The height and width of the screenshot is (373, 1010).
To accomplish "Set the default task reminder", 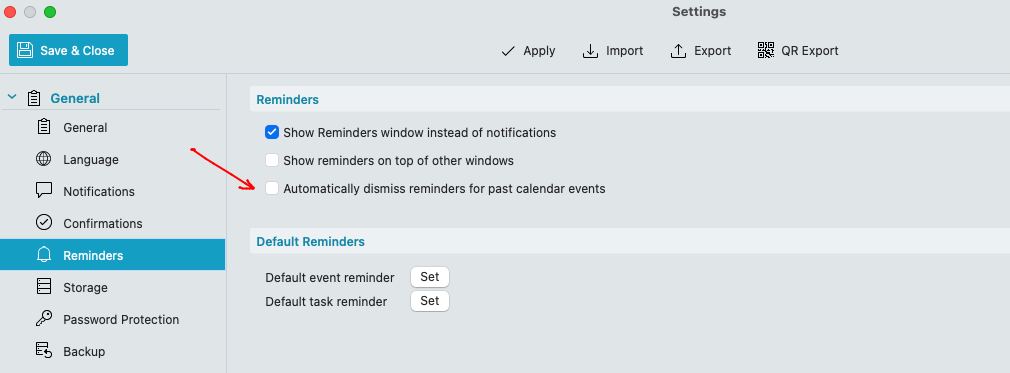I will point(430,301).
